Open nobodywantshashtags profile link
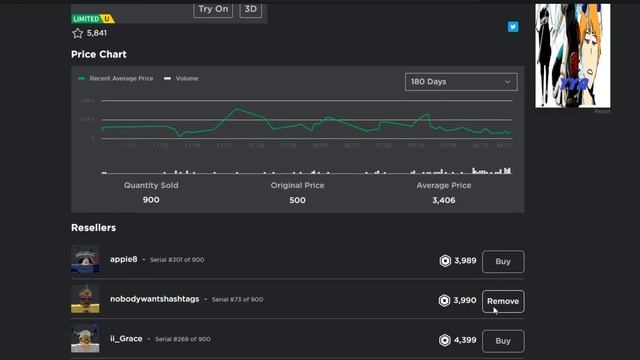Viewport: 640px width, 360px height. click(x=155, y=299)
